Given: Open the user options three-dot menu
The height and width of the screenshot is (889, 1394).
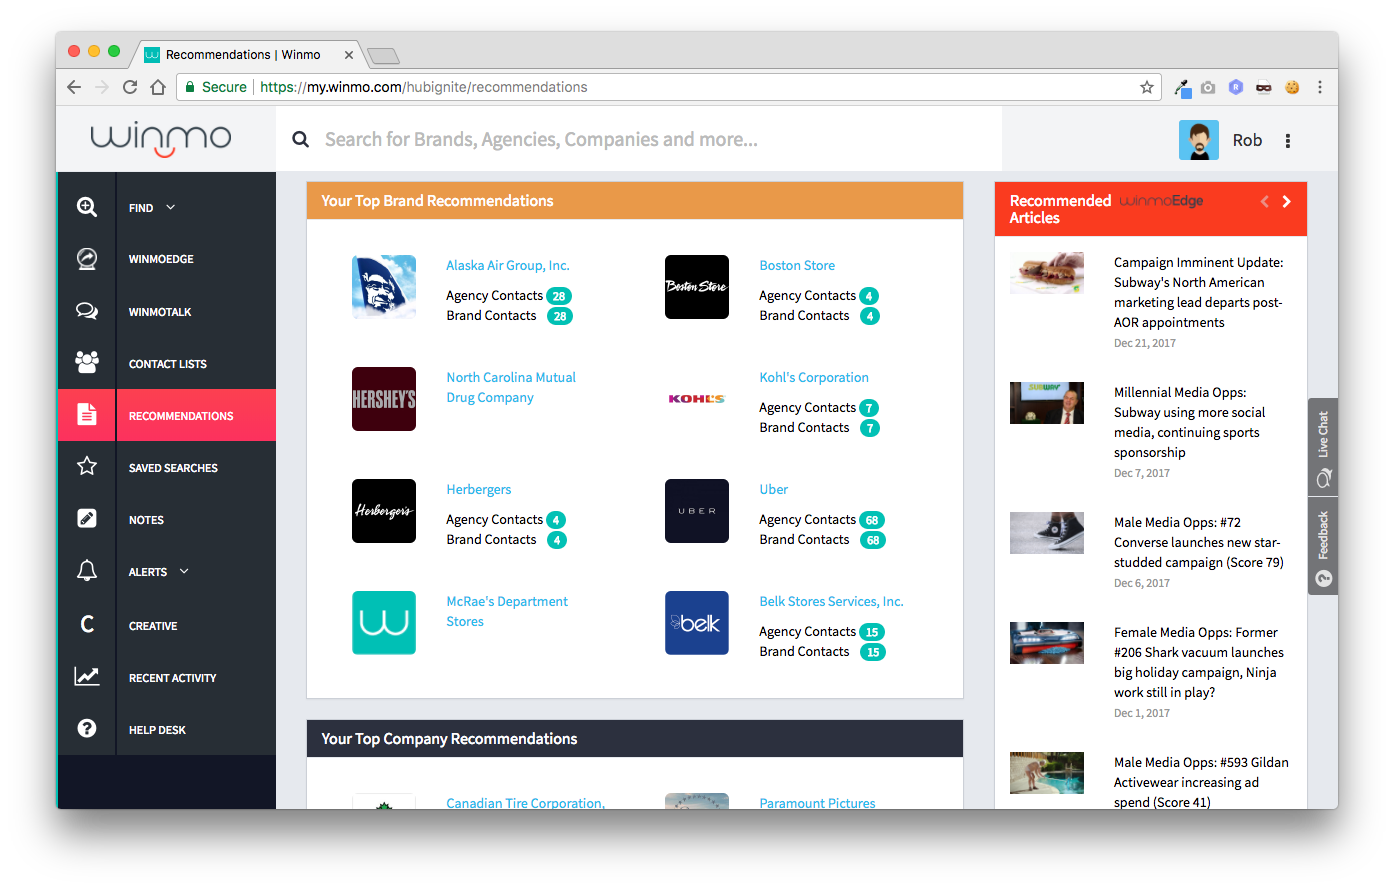Looking at the screenshot, I should 1288,141.
